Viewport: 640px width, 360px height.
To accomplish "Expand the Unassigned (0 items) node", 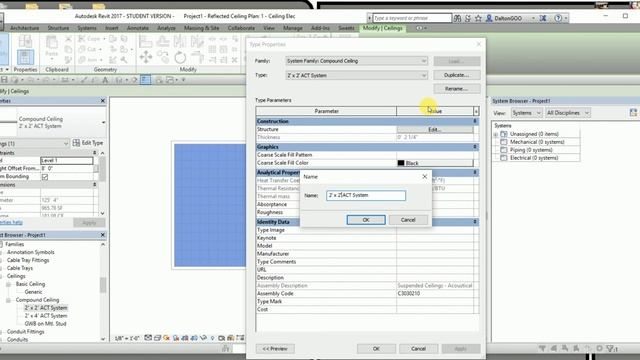I will (x=496, y=134).
